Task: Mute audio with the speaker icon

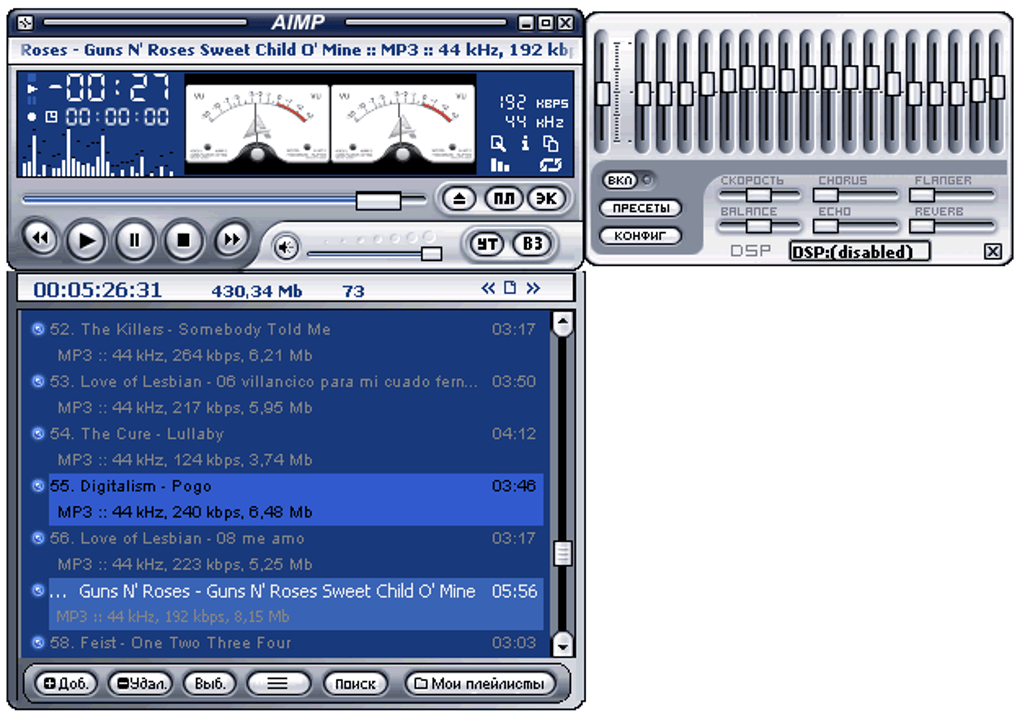Action: click(286, 247)
